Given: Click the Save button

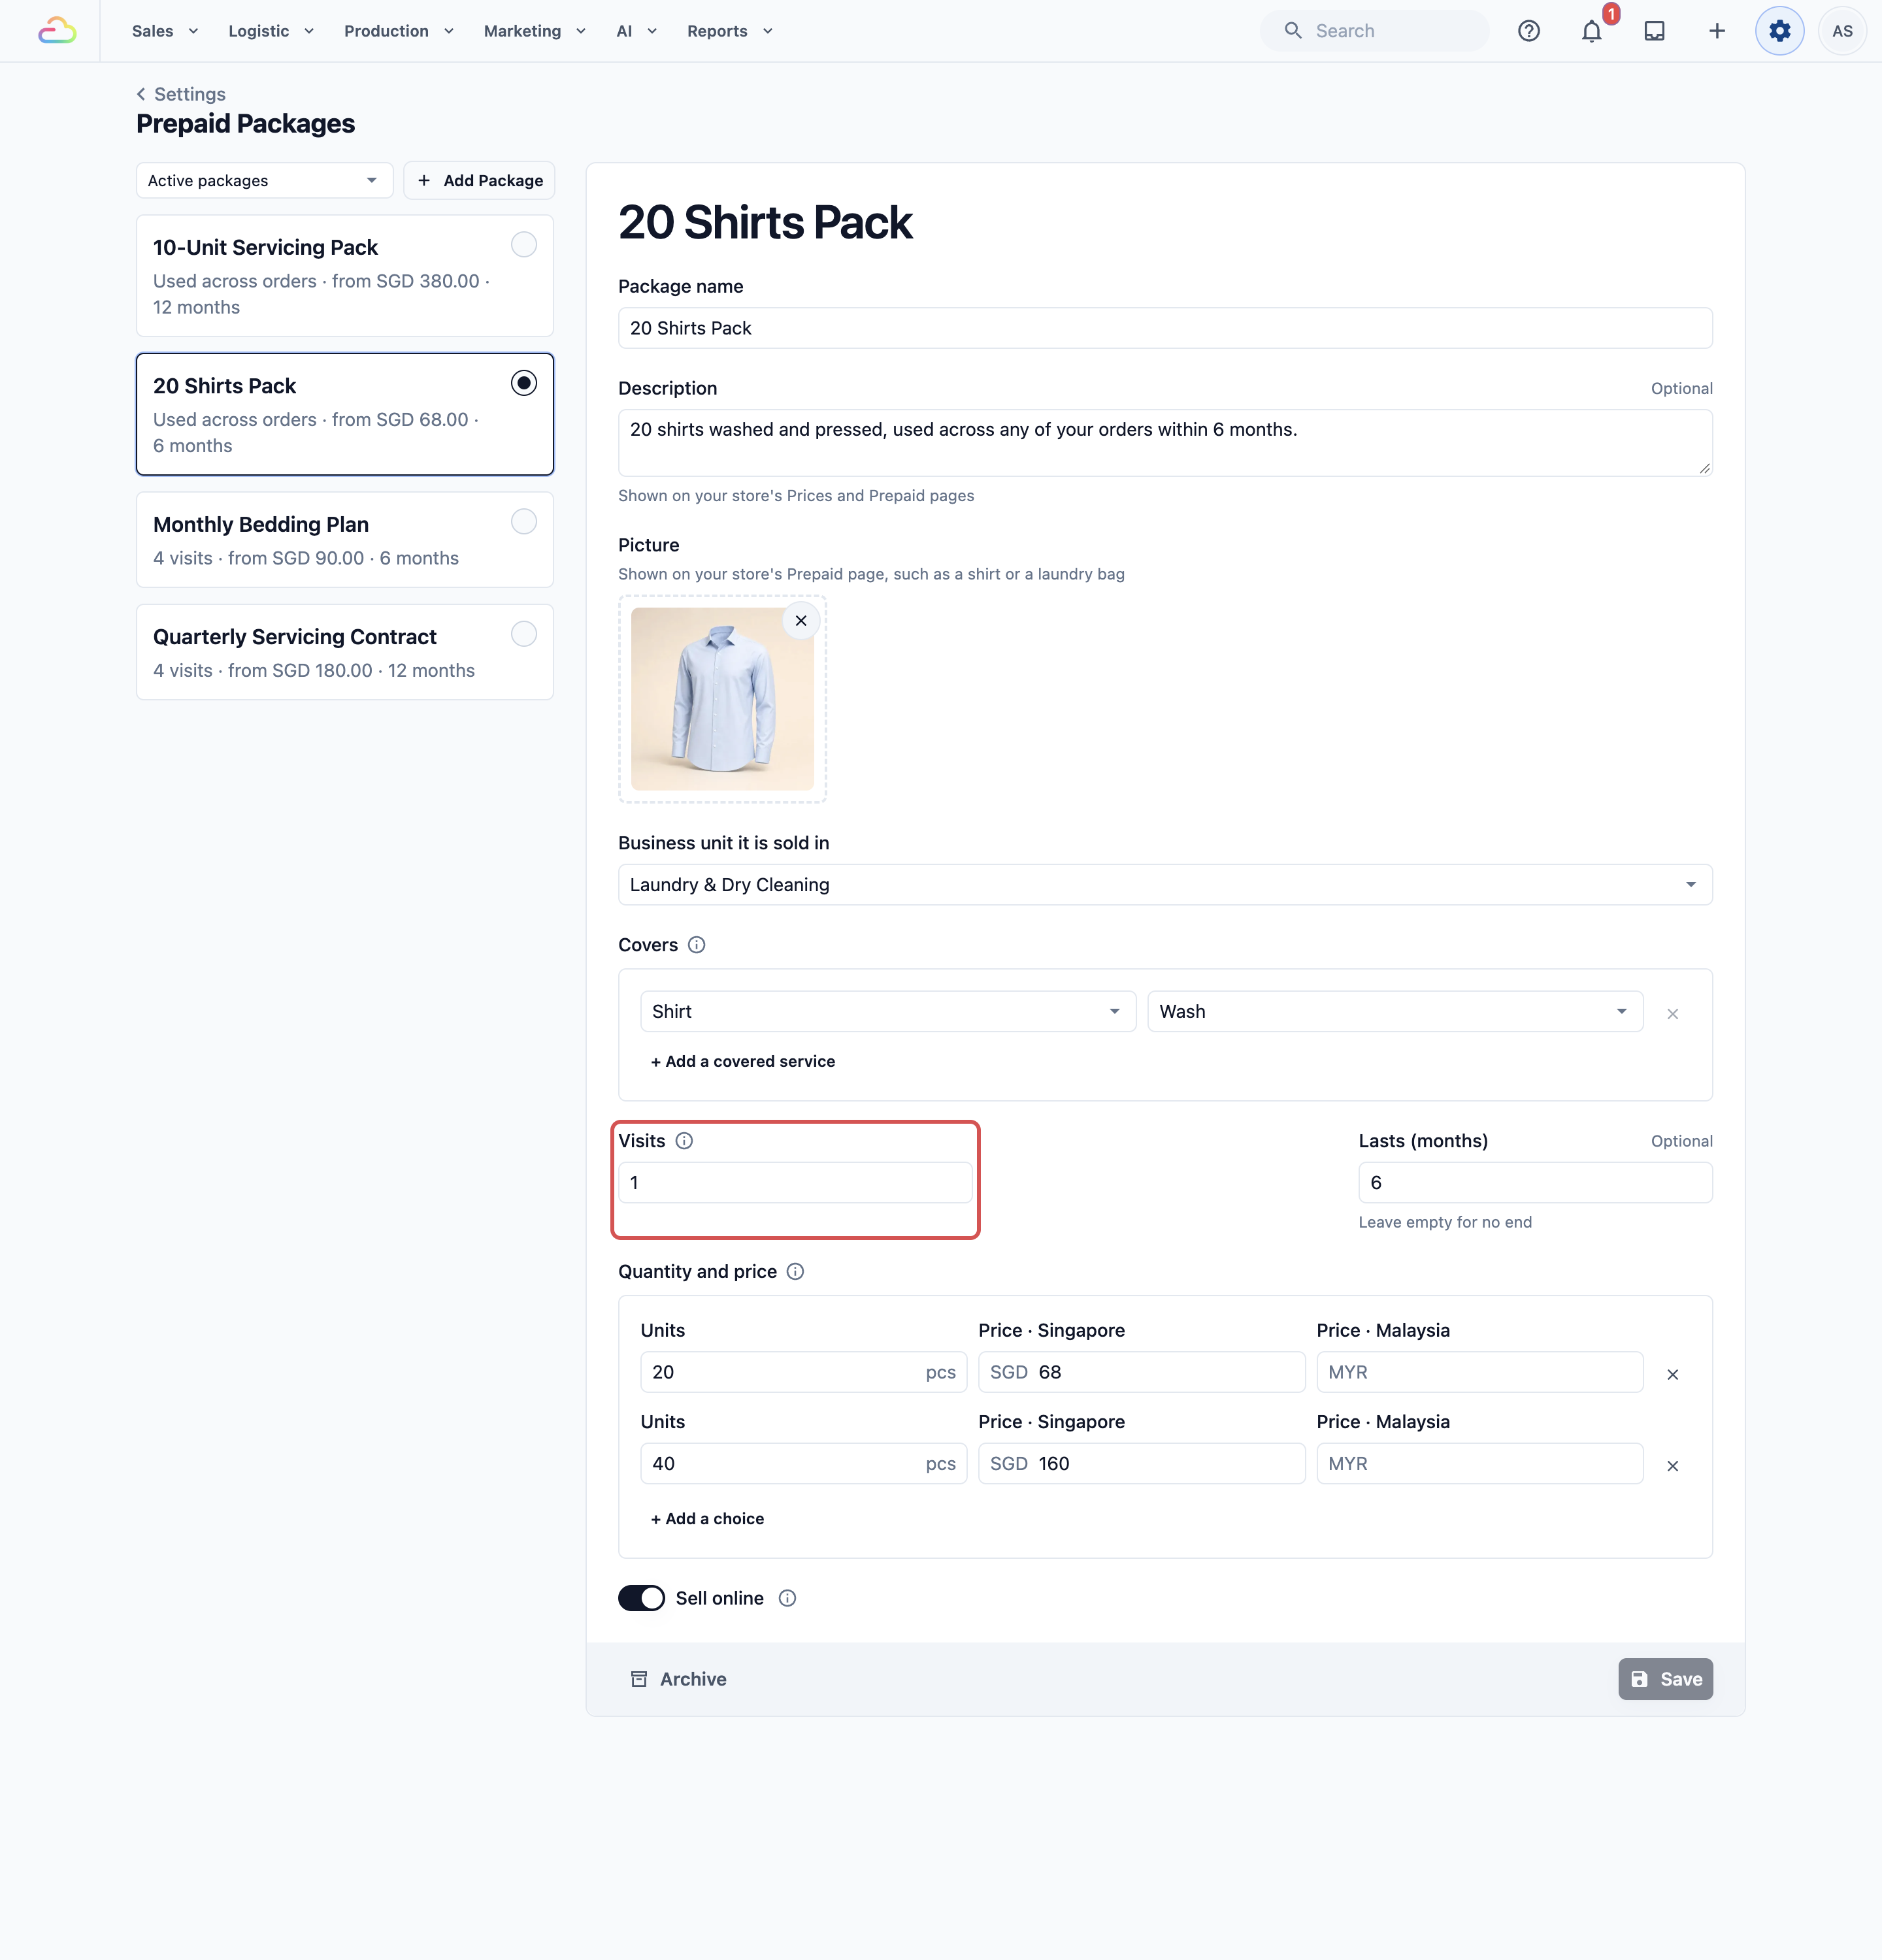Looking at the screenshot, I should [1665, 1680].
